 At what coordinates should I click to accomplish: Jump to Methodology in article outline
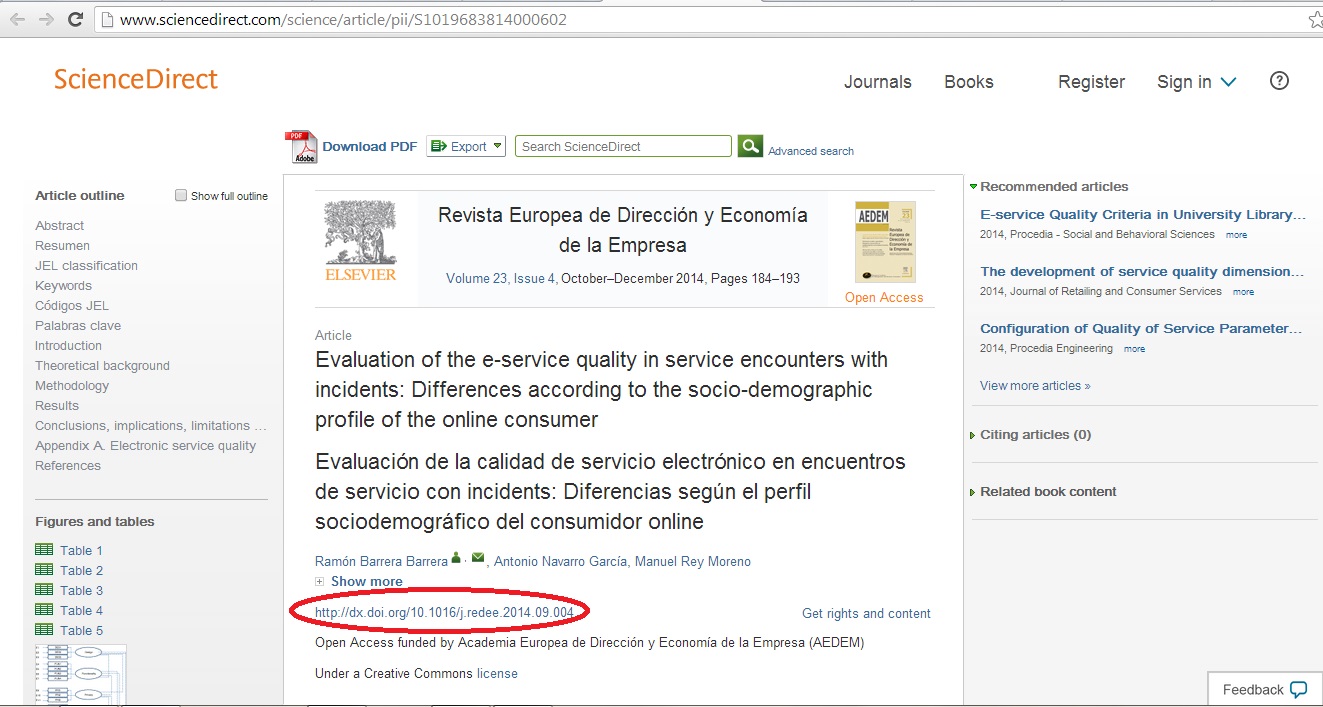click(x=72, y=385)
